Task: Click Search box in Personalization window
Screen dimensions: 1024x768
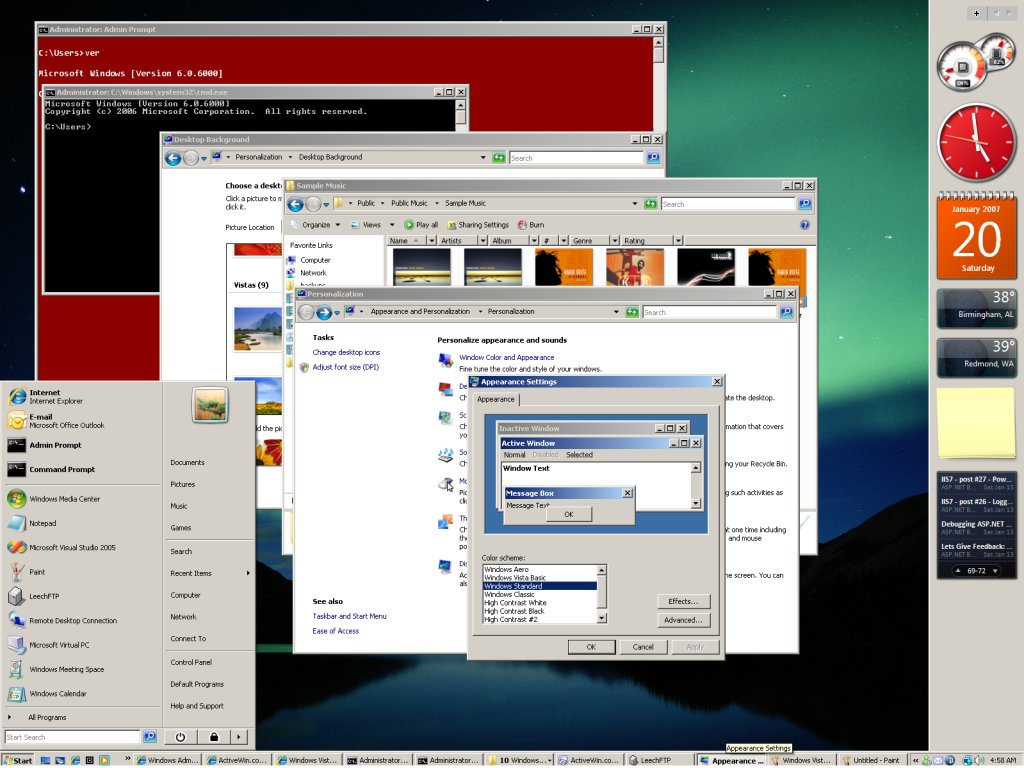Action: coord(709,312)
